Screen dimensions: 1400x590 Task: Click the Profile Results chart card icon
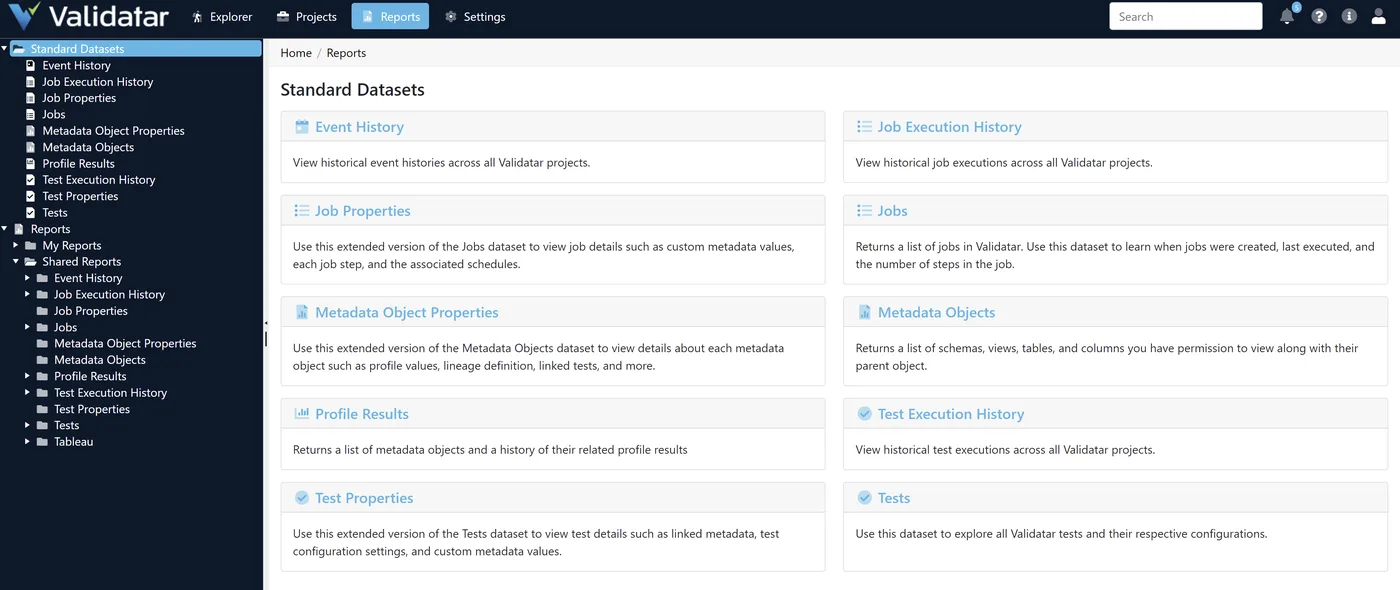[x=302, y=413]
